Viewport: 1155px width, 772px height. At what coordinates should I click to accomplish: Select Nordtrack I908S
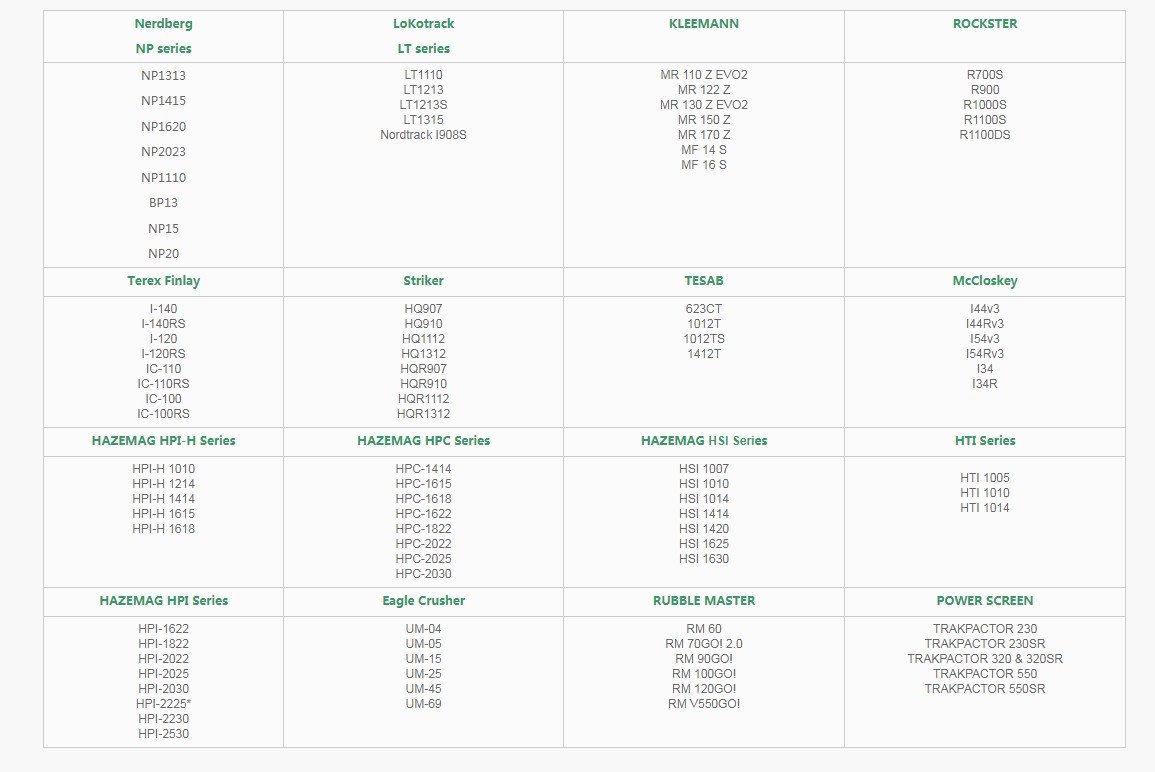[424, 135]
